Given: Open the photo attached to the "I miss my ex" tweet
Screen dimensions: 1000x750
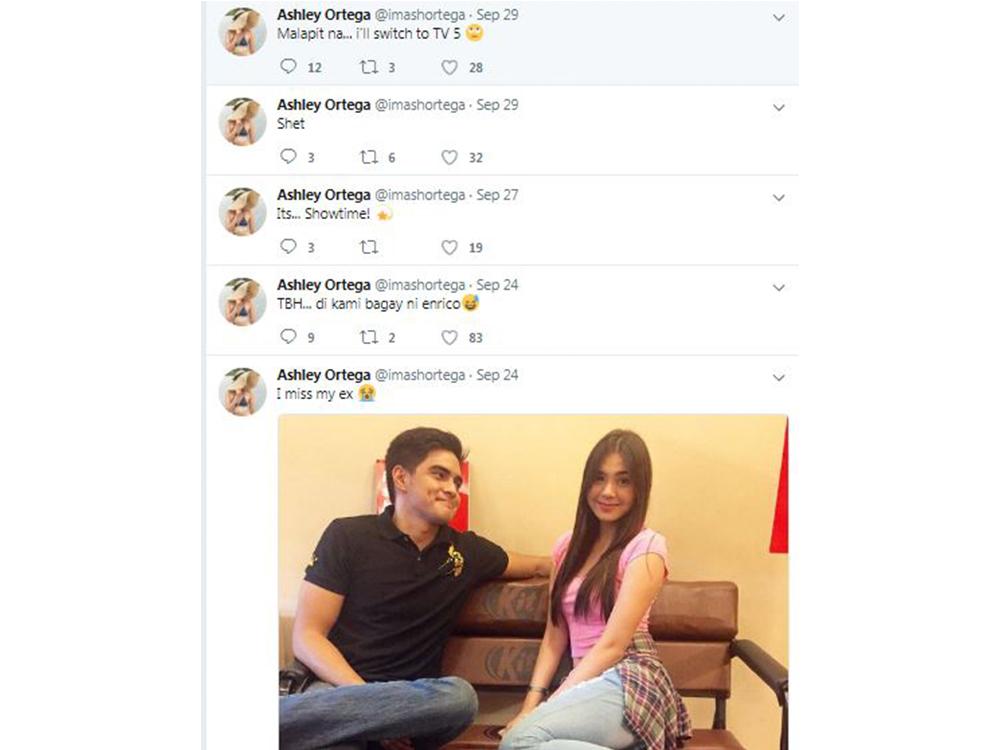Looking at the screenshot, I should click(532, 580).
